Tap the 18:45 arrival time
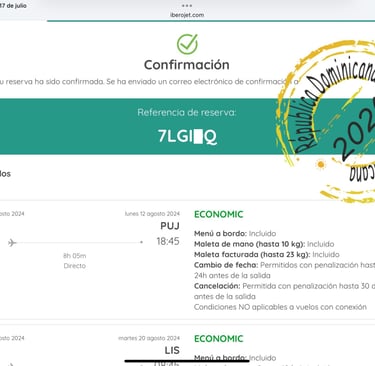375x366 pixels. click(x=168, y=241)
